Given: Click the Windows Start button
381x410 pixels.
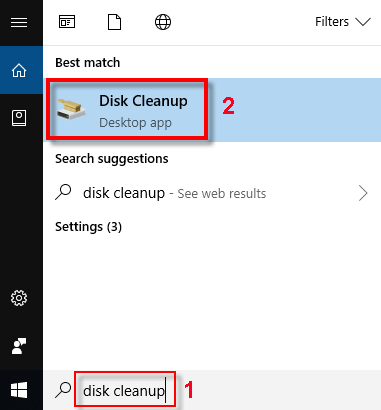Looking at the screenshot, I should click(x=19, y=390).
